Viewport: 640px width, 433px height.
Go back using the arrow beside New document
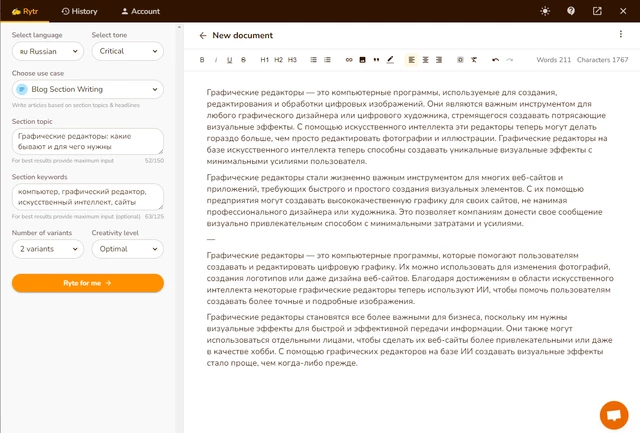tap(203, 36)
